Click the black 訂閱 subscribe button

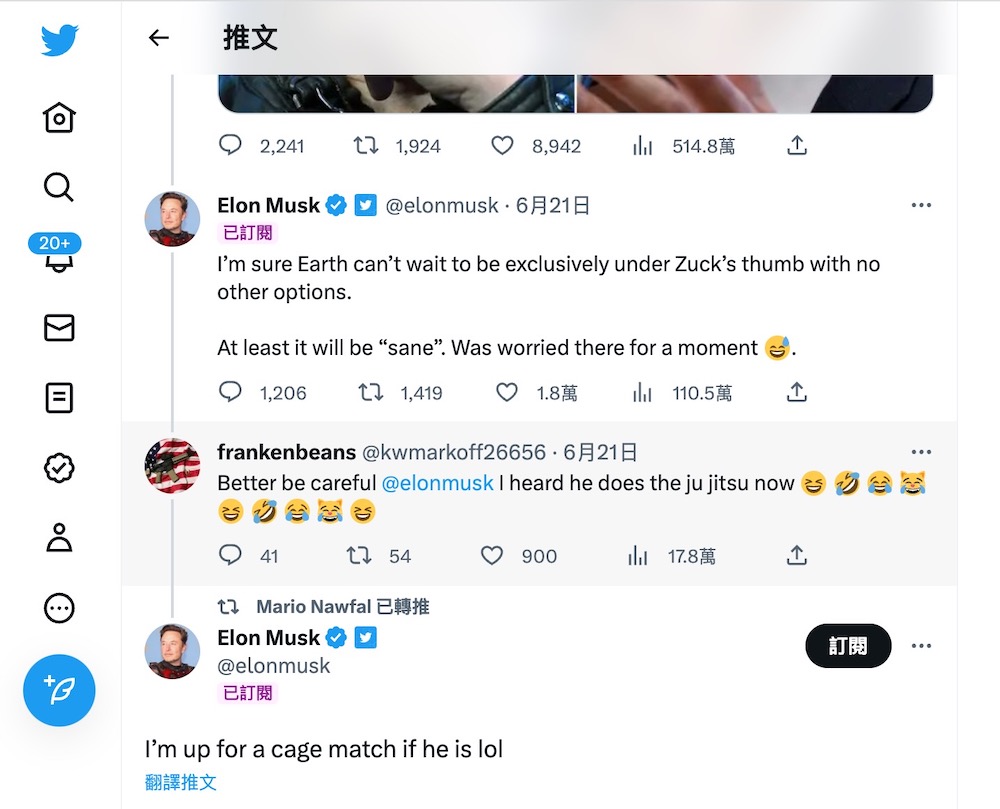(x=847, y=646)
